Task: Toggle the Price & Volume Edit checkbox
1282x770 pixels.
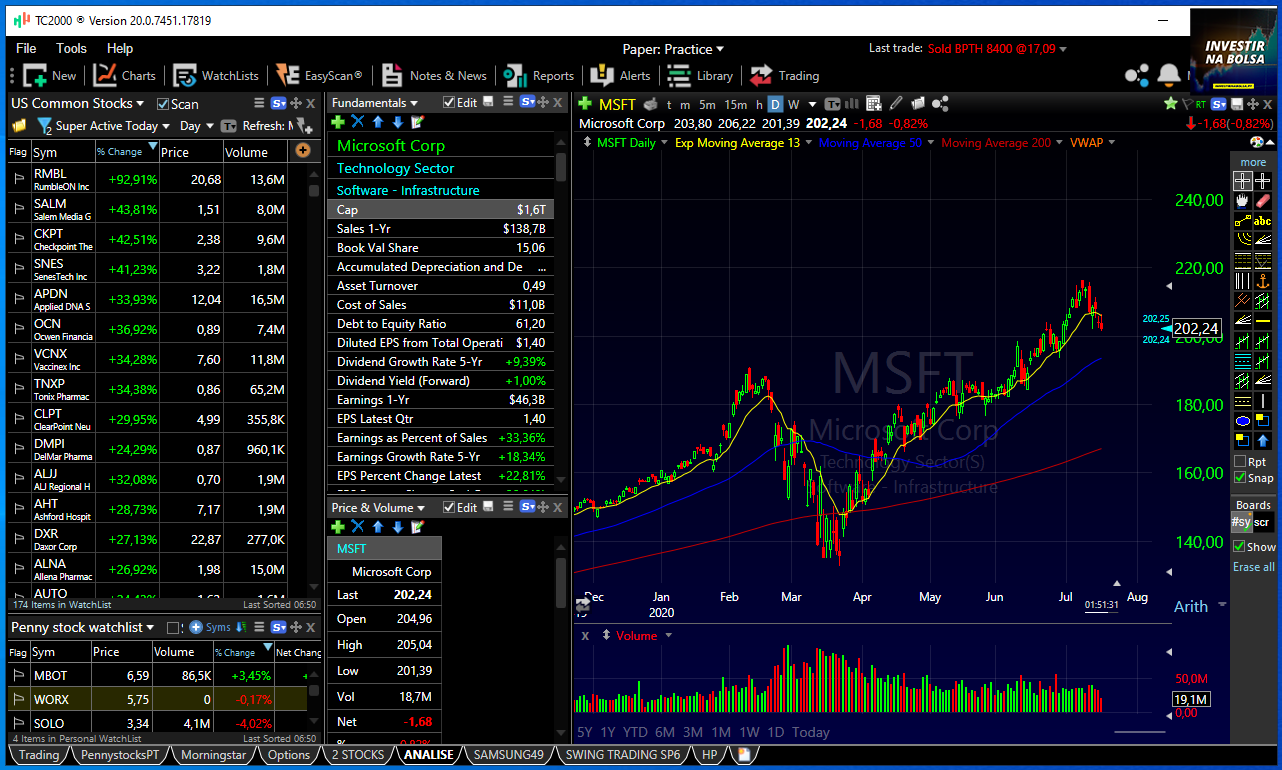Action: coord(449,508)
